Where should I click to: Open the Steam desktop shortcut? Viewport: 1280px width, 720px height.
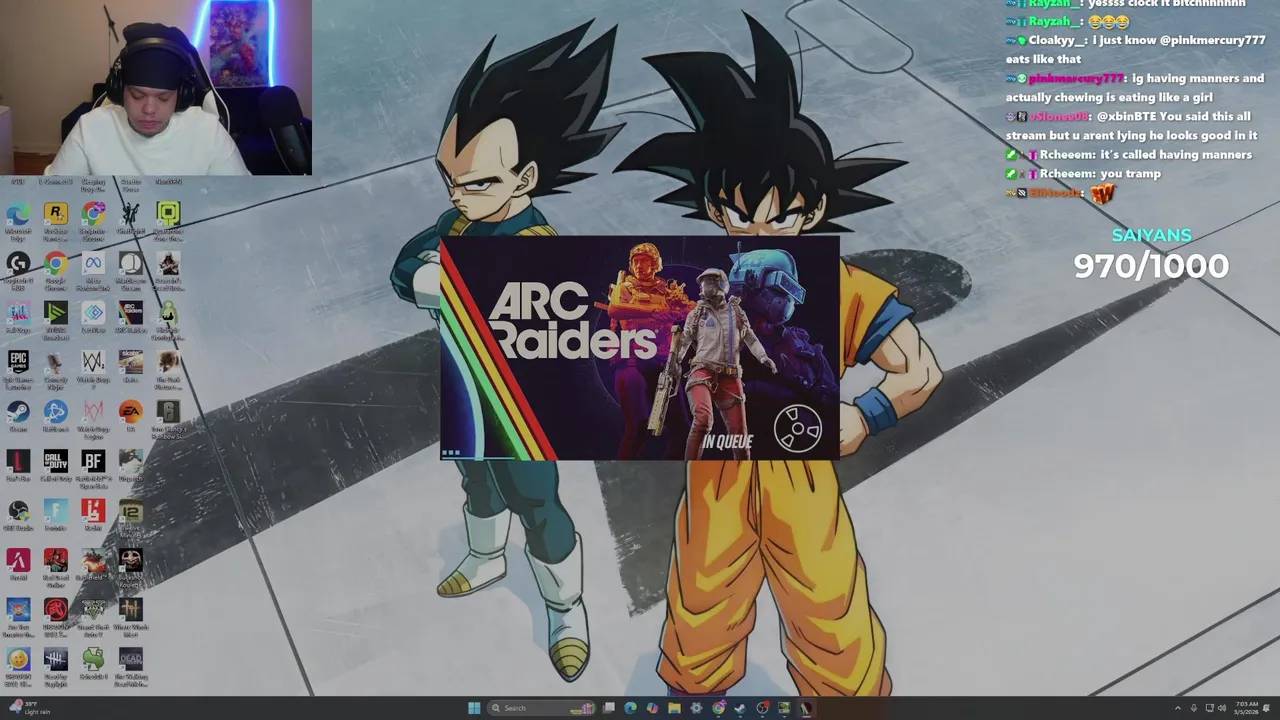[17, 417]
